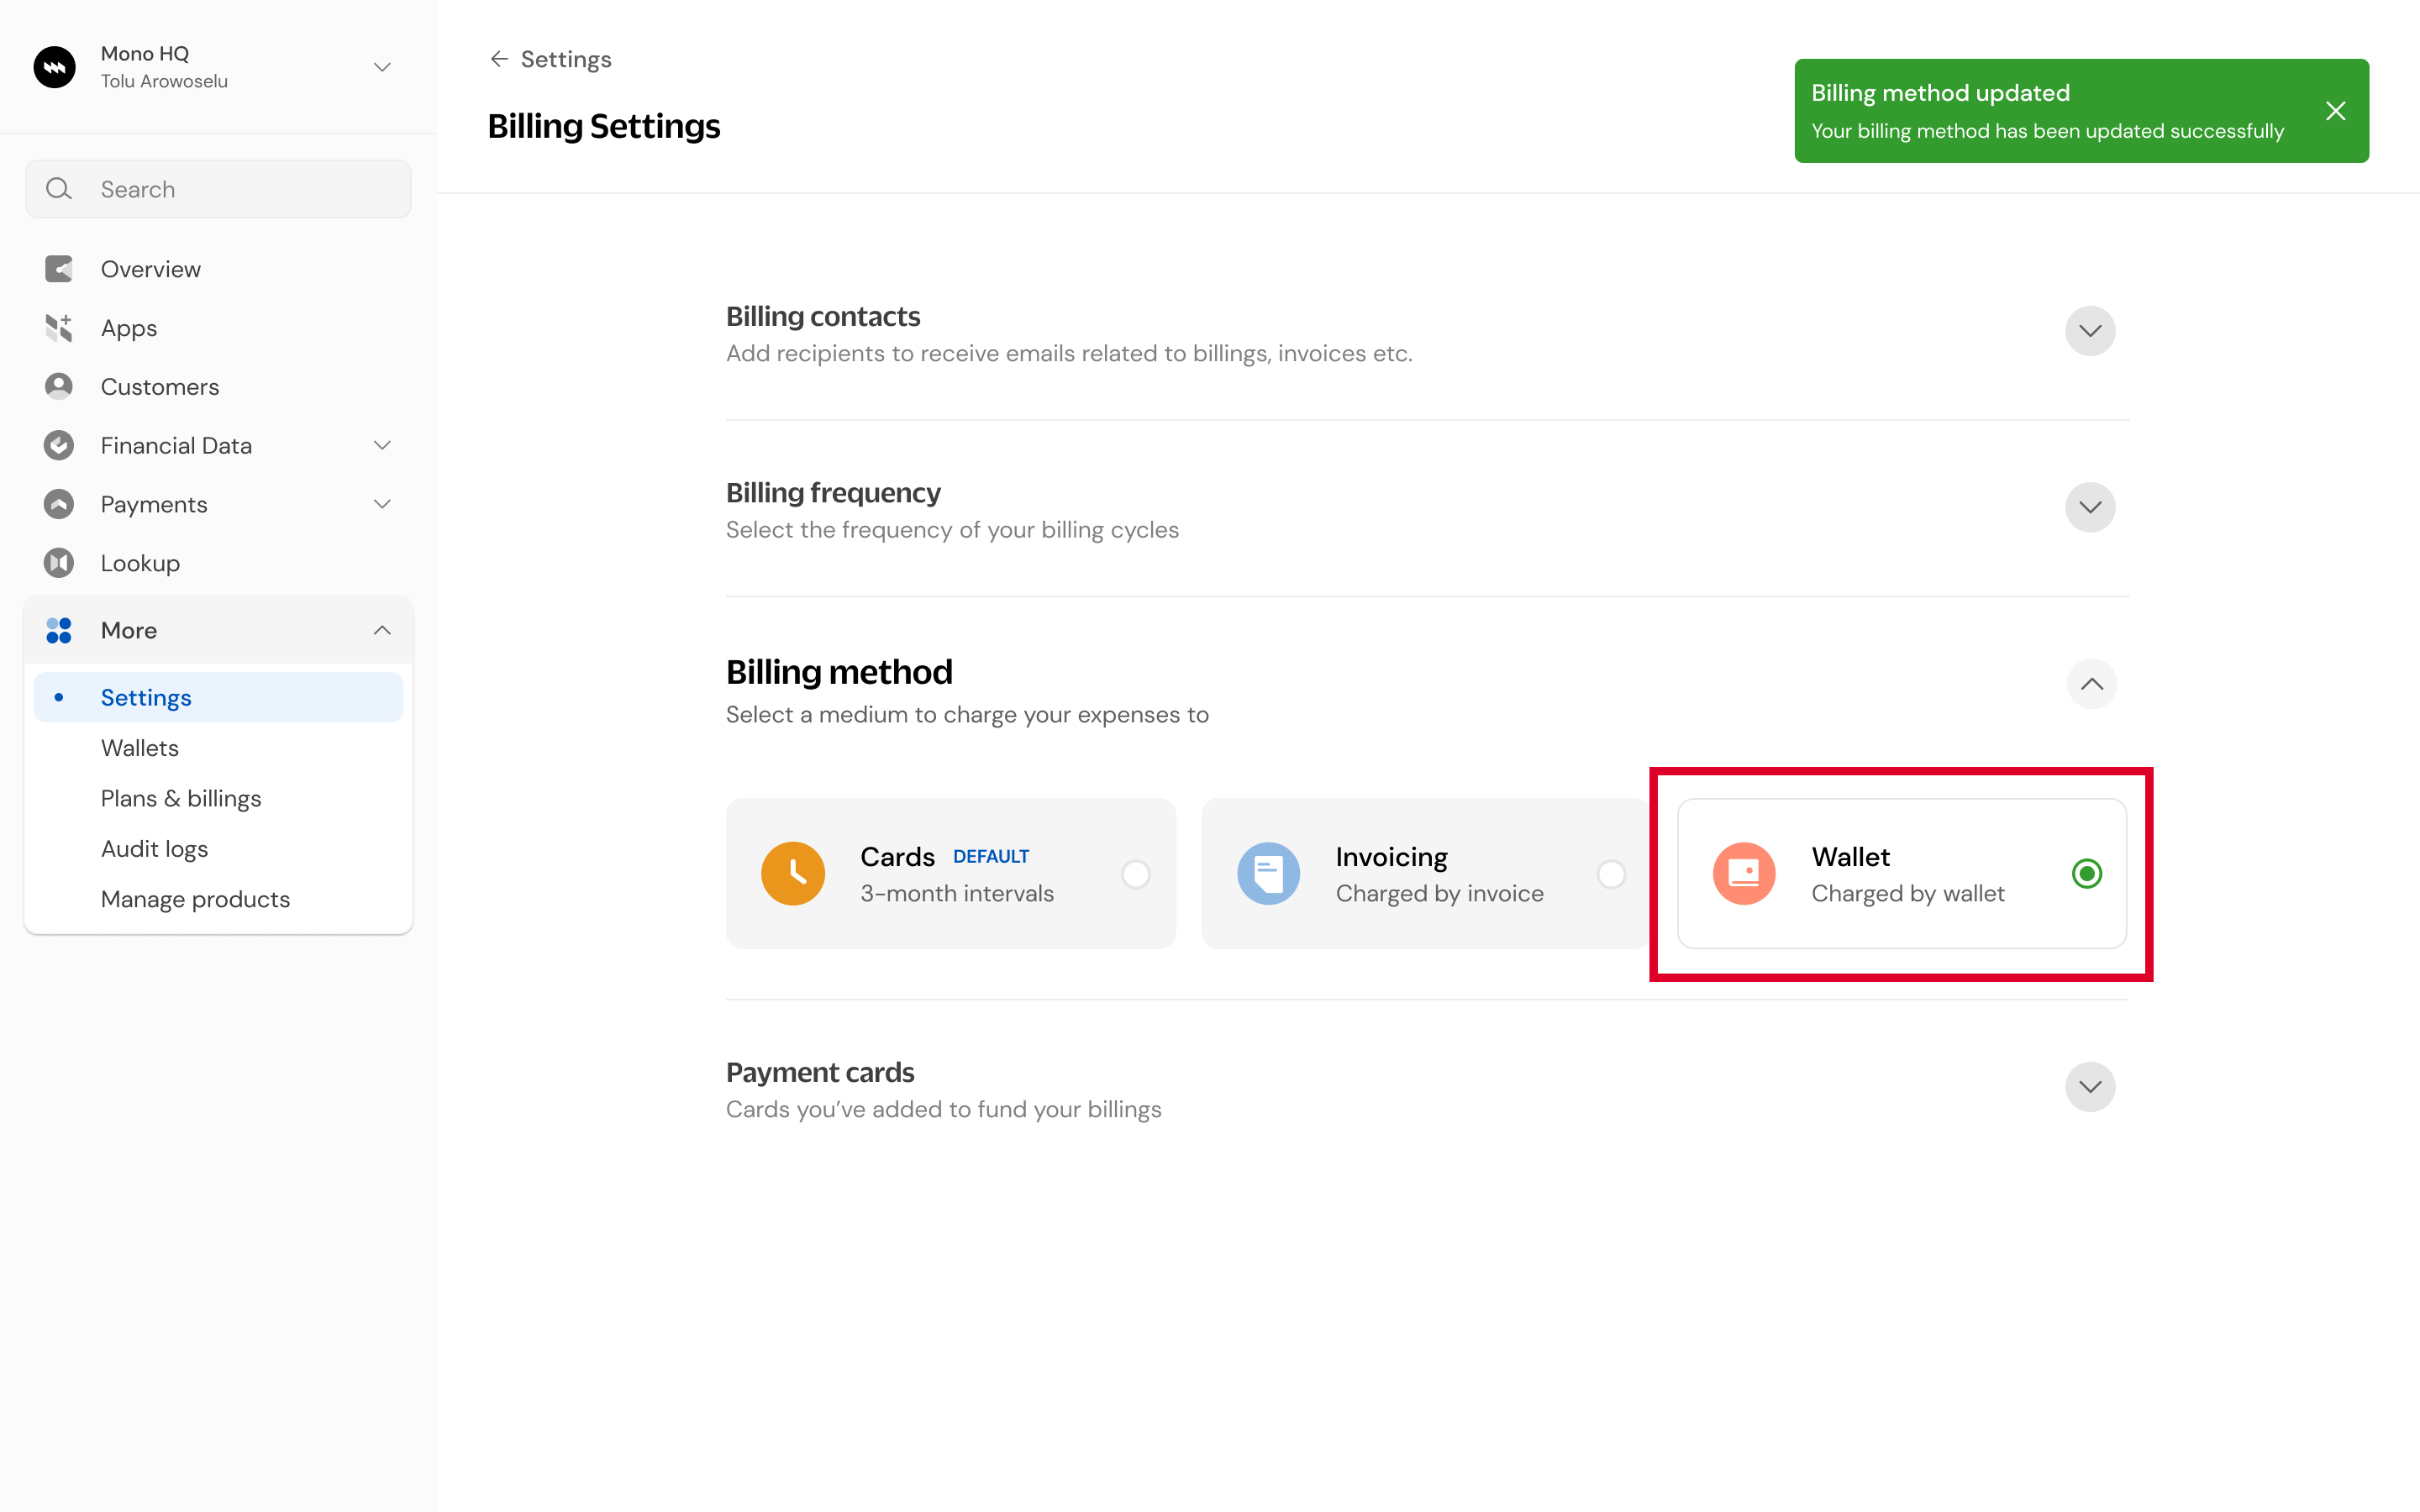Click the coral Wallet icon
The height and width of the screenshot is (1512, 2420).
(x=1744, y=874)
